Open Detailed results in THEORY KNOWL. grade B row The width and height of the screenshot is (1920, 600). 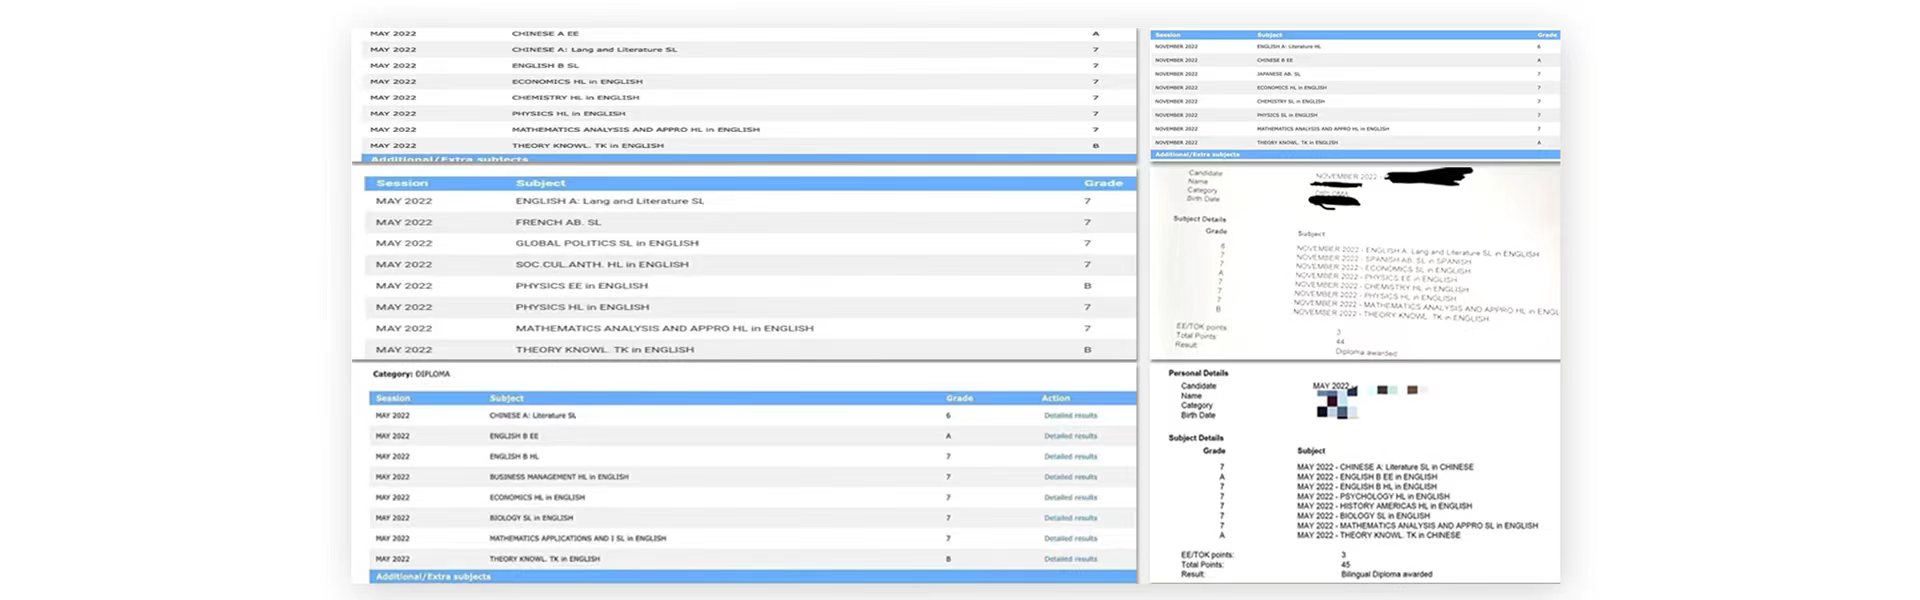pos(1070,559)
